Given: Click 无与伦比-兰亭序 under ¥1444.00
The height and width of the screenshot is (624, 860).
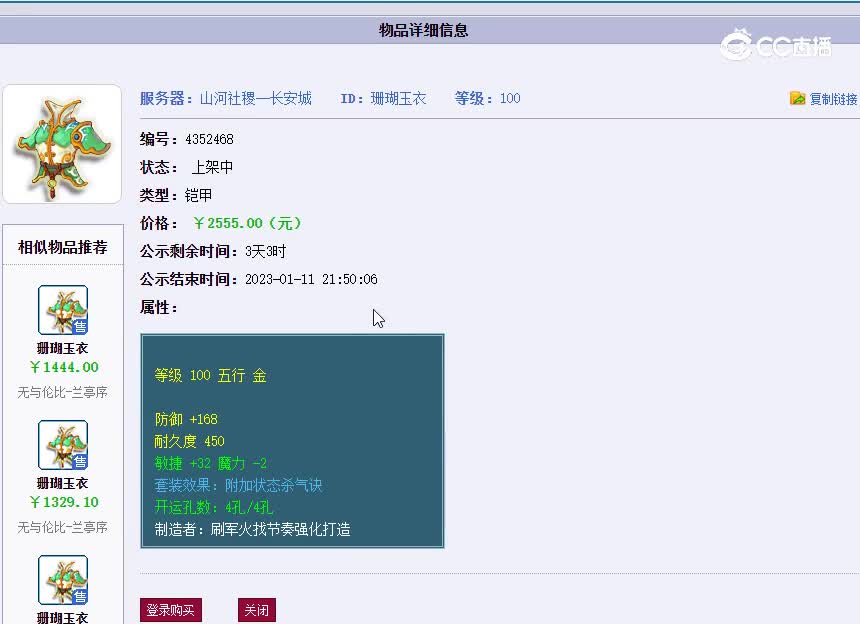Looking at the screenshot, I should [x=63, y=392].
